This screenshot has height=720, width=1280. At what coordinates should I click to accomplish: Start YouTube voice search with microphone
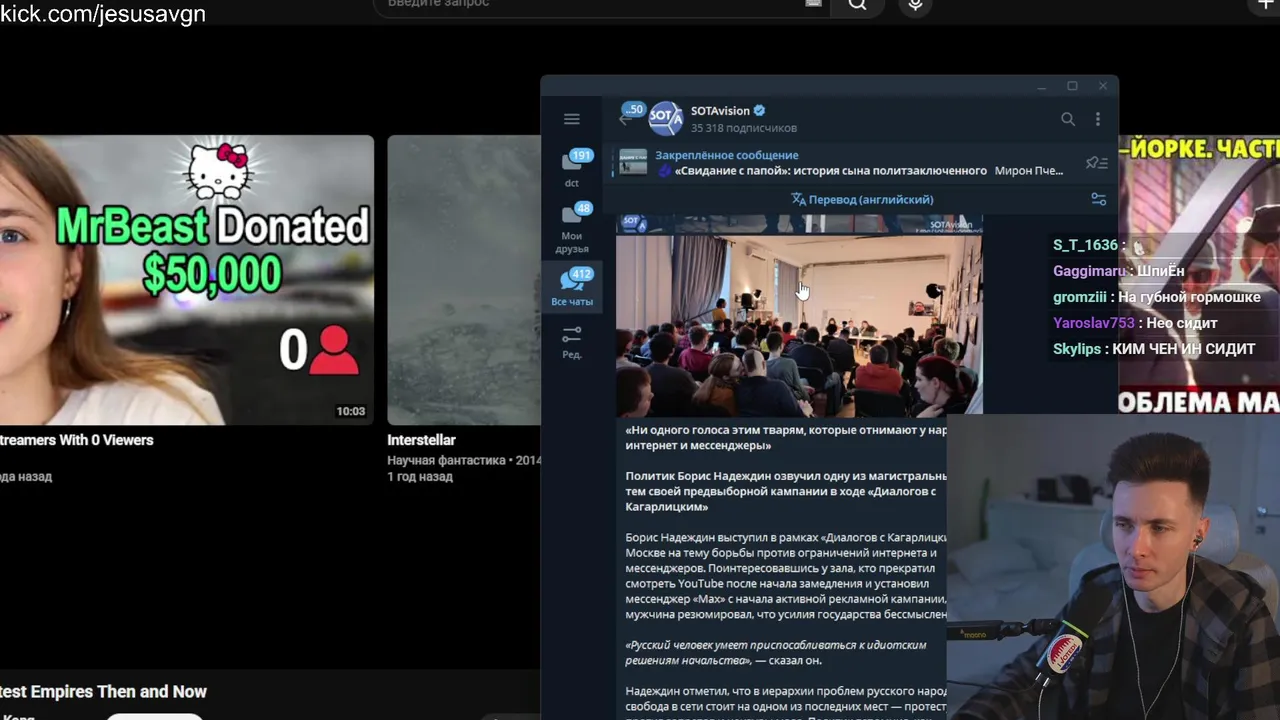(x=915, y=5)
